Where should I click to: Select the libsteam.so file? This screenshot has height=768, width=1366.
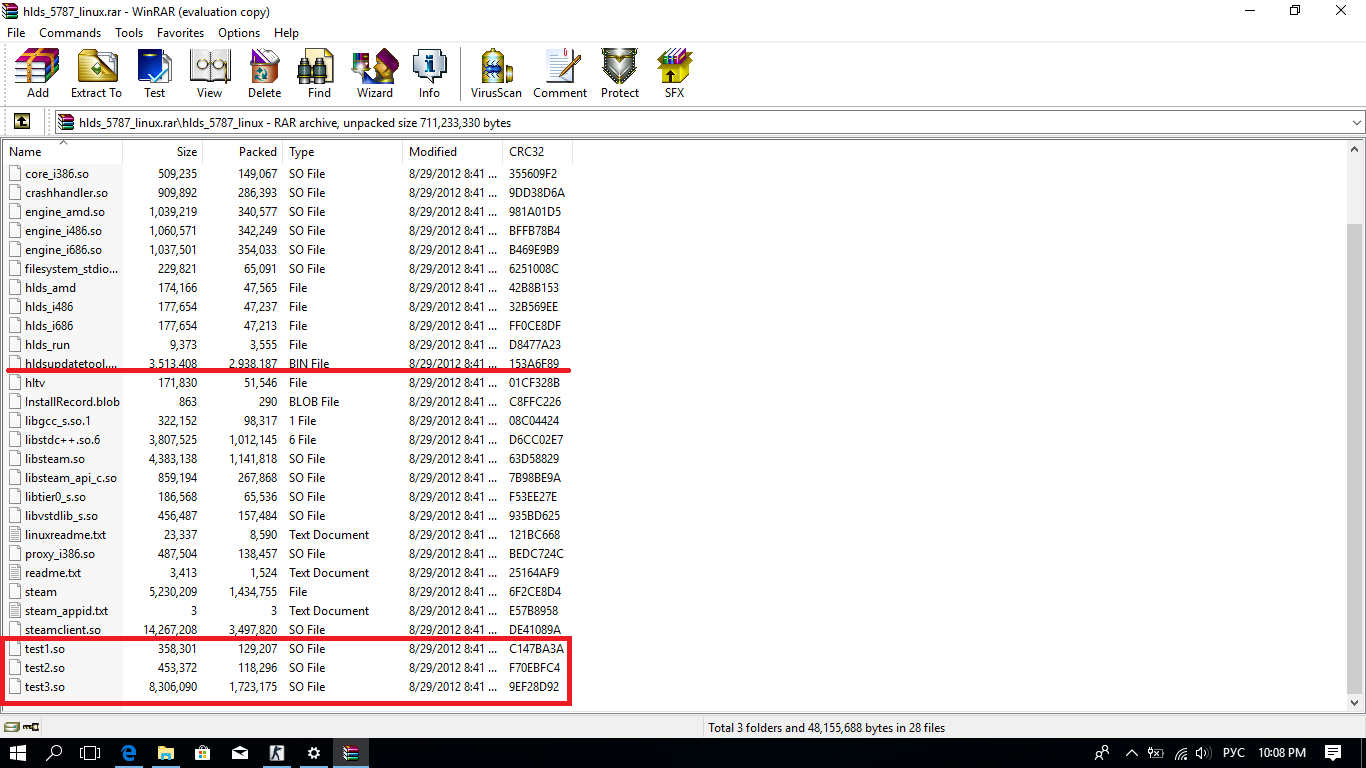tap(55, 459)
